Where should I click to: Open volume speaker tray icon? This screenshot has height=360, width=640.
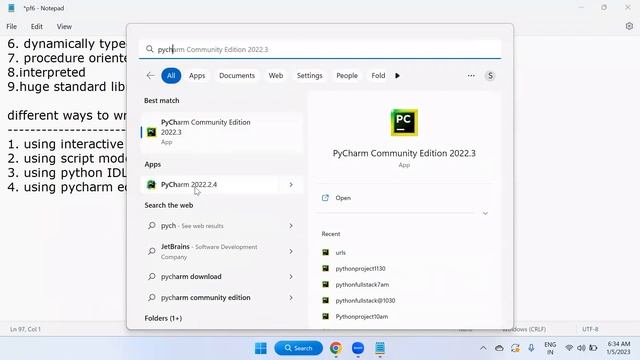[x=581, y=348]
